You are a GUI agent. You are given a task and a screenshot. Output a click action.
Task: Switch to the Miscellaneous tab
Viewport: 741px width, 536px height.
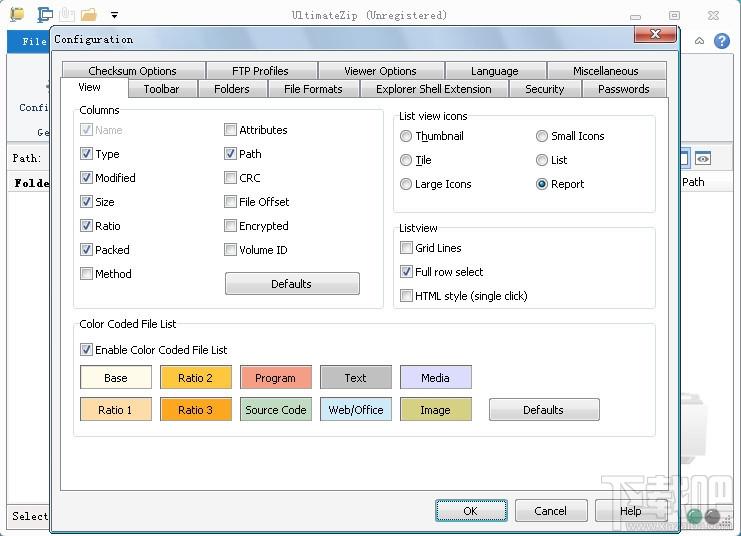point(606,71)
